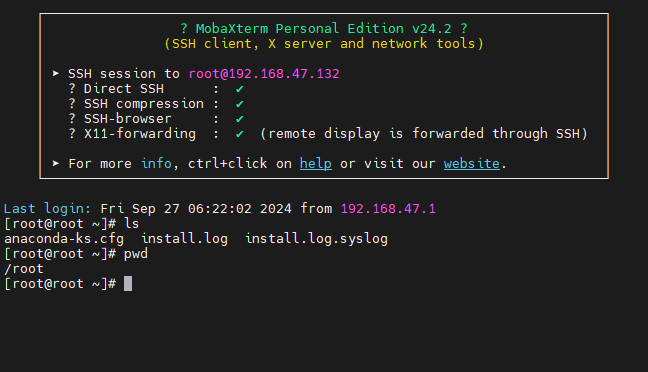Click the SSH-browser line
Image resolution: width=648 pixels, height=372 pixels.
coord(156,119)
